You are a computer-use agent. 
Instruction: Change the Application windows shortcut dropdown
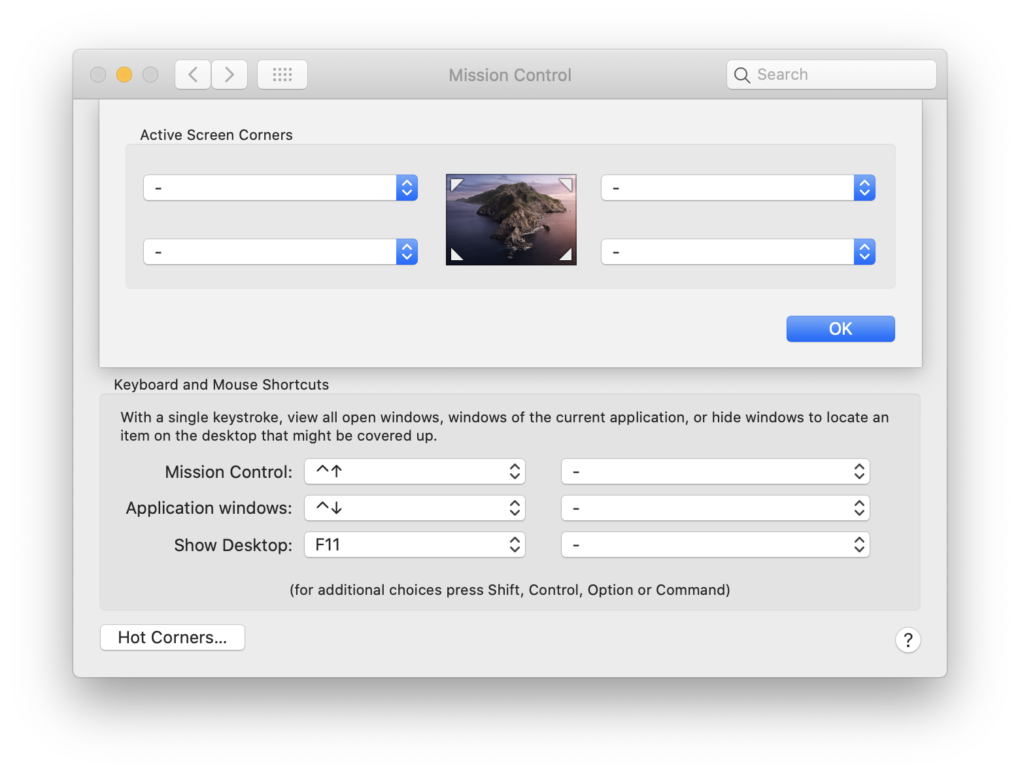(x=415, y=508)
